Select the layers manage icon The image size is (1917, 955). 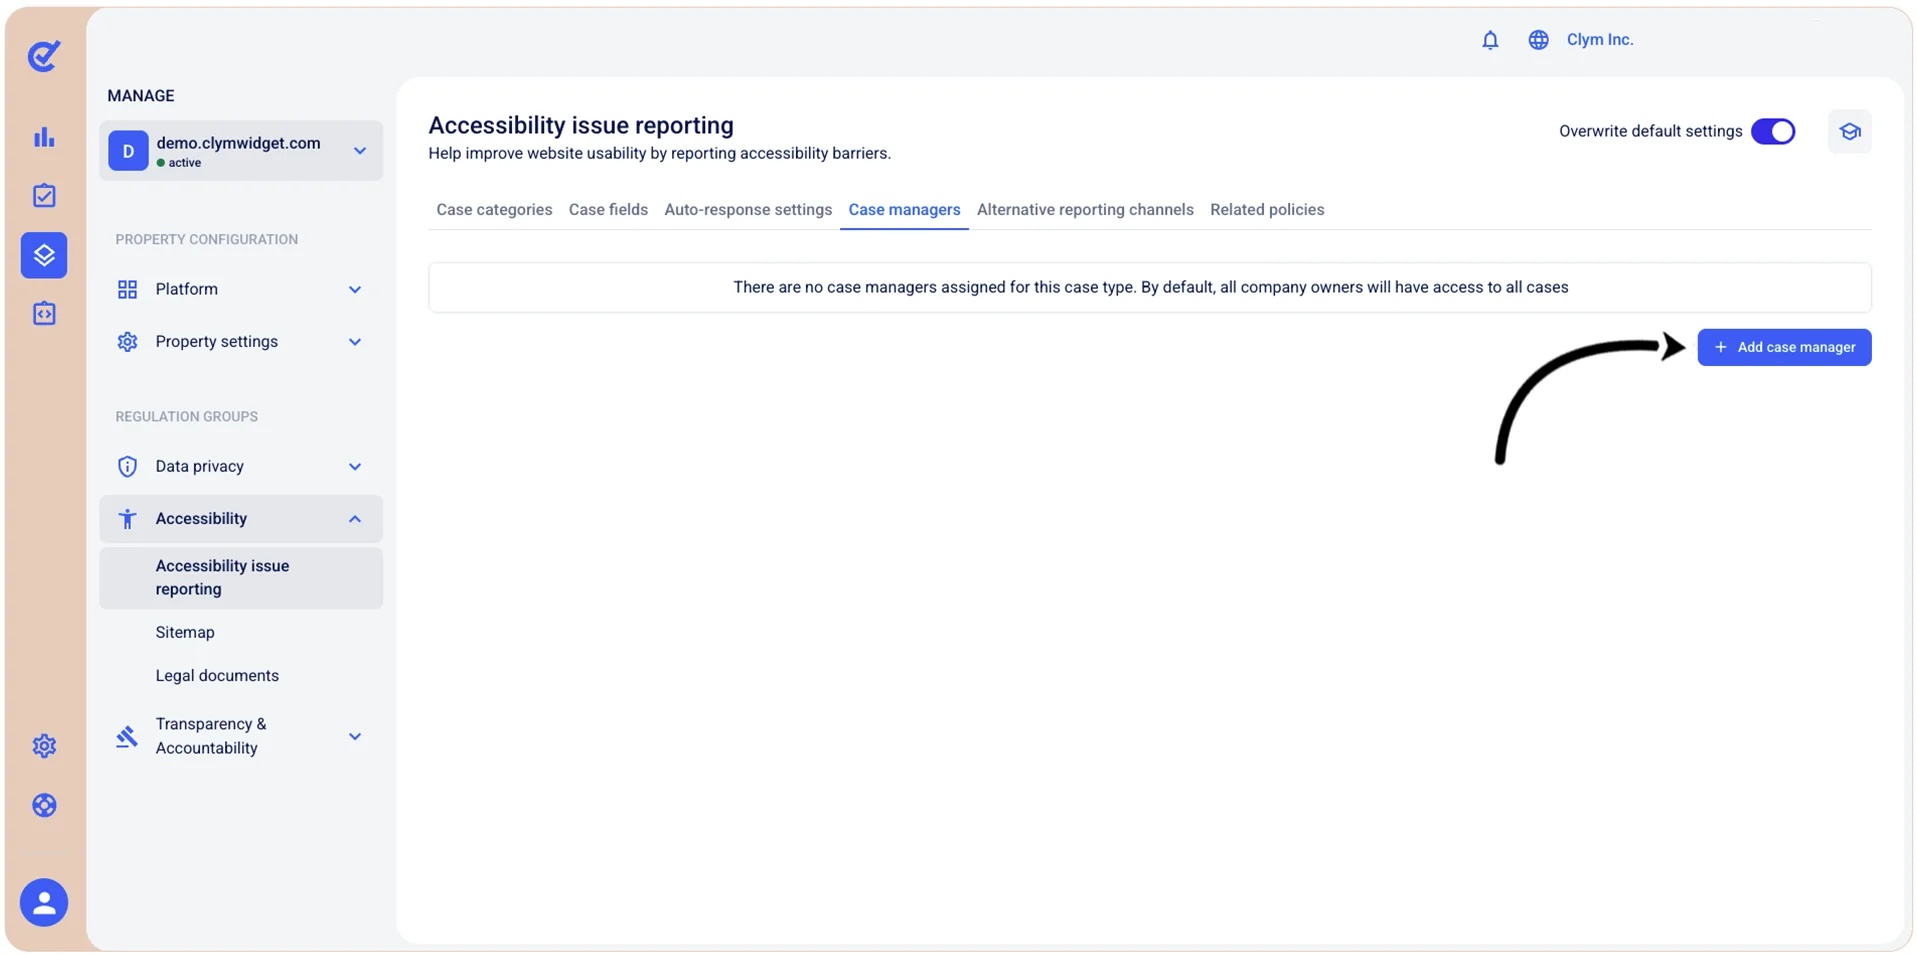[x=44, y=255]
